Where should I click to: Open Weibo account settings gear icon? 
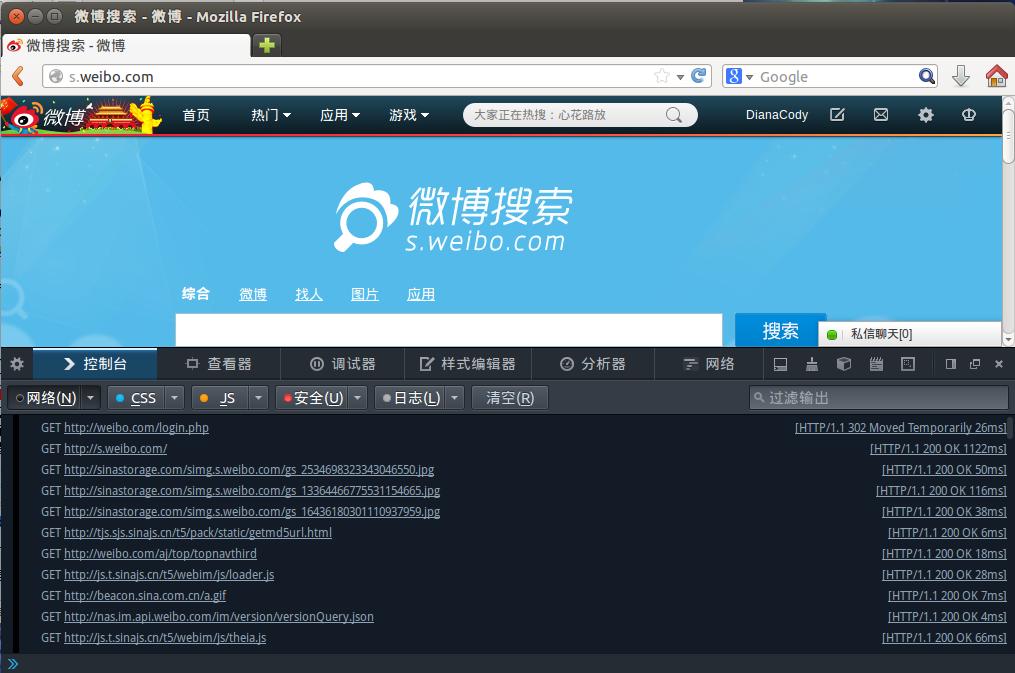pos(925,115)
